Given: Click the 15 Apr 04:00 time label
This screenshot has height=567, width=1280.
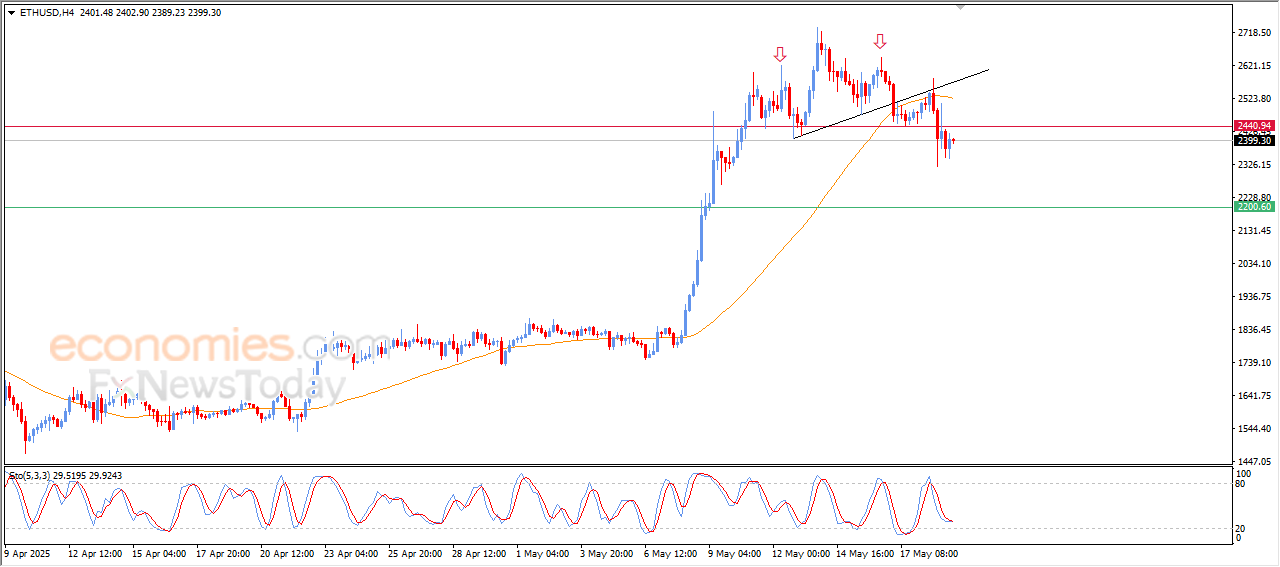Looking at the screenshot, I should 159,552.
